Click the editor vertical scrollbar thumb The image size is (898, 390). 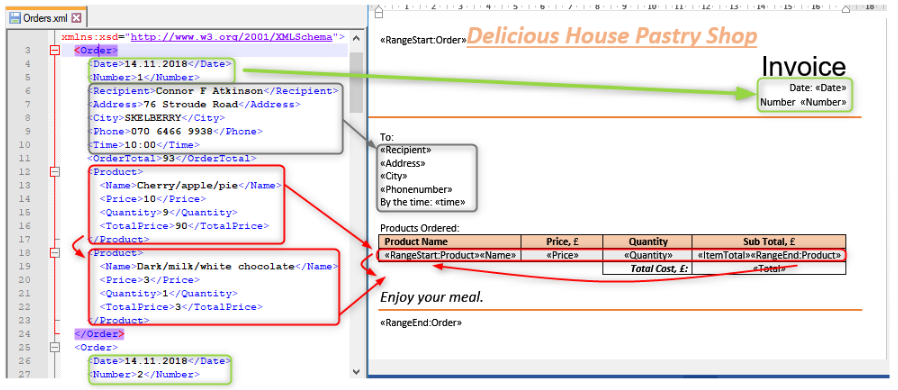(356, 82)
